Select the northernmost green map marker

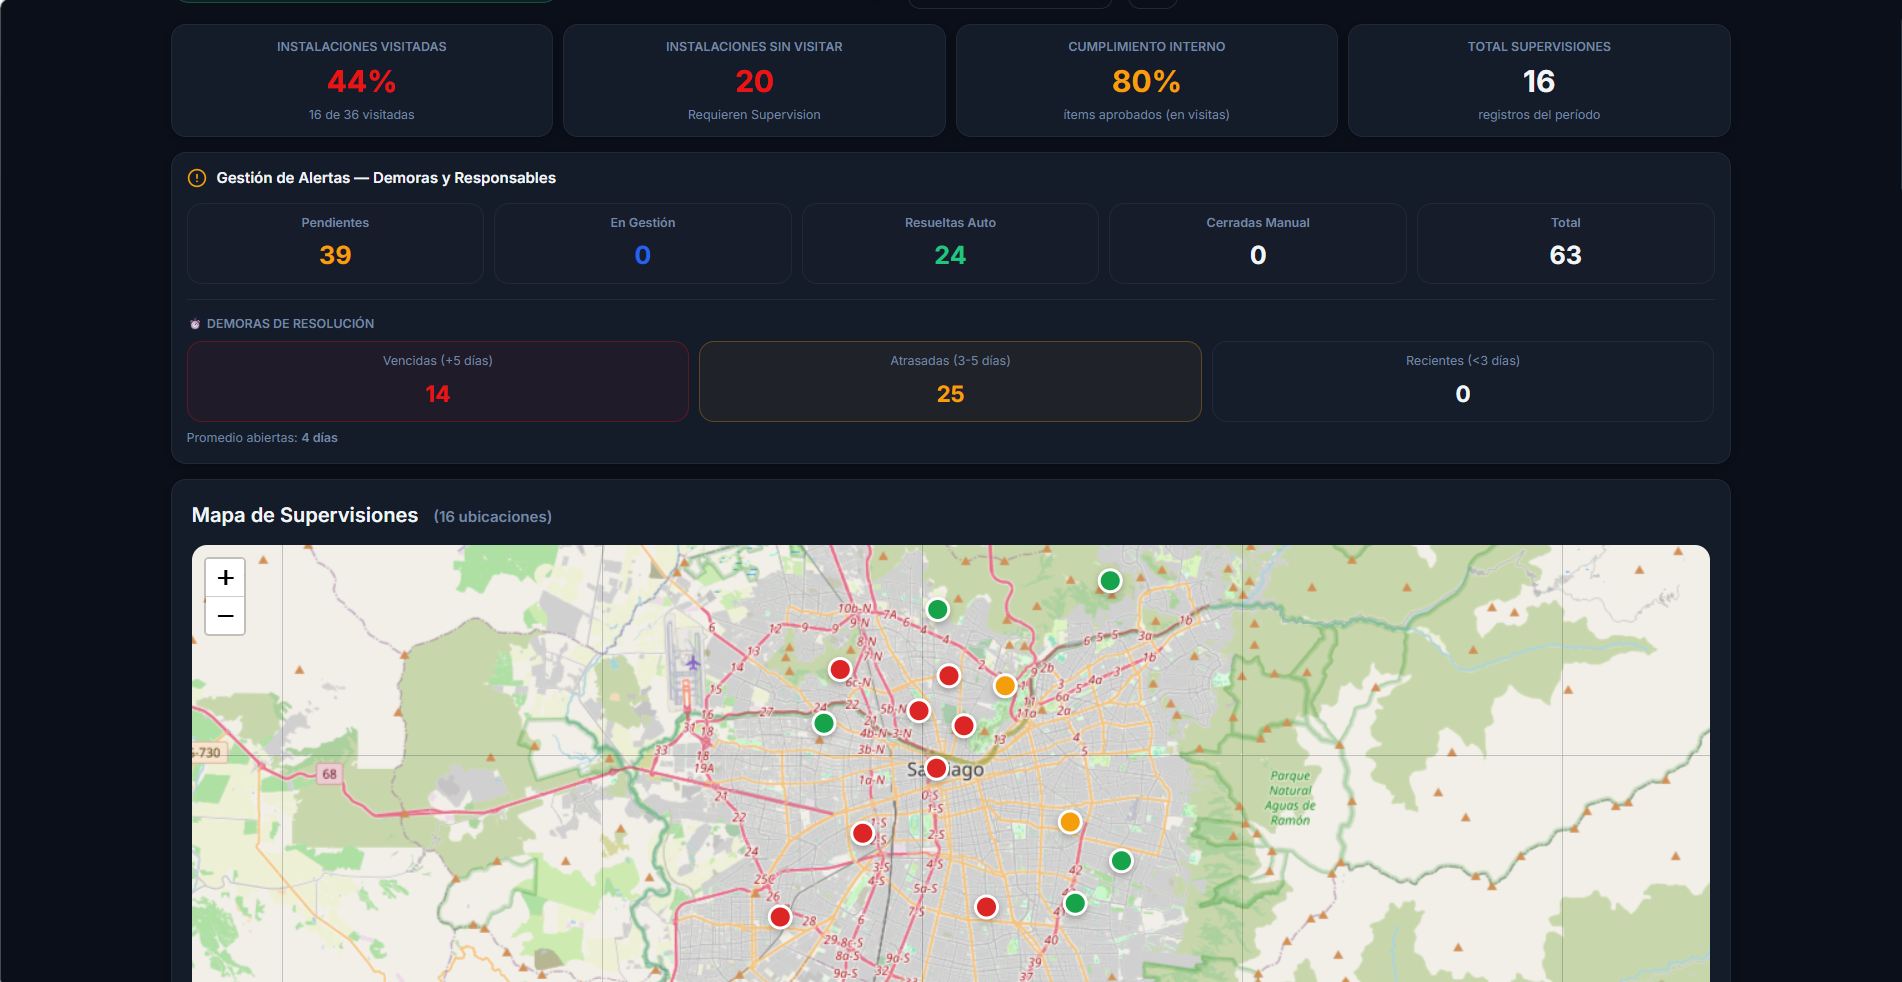coord(1110,581)
